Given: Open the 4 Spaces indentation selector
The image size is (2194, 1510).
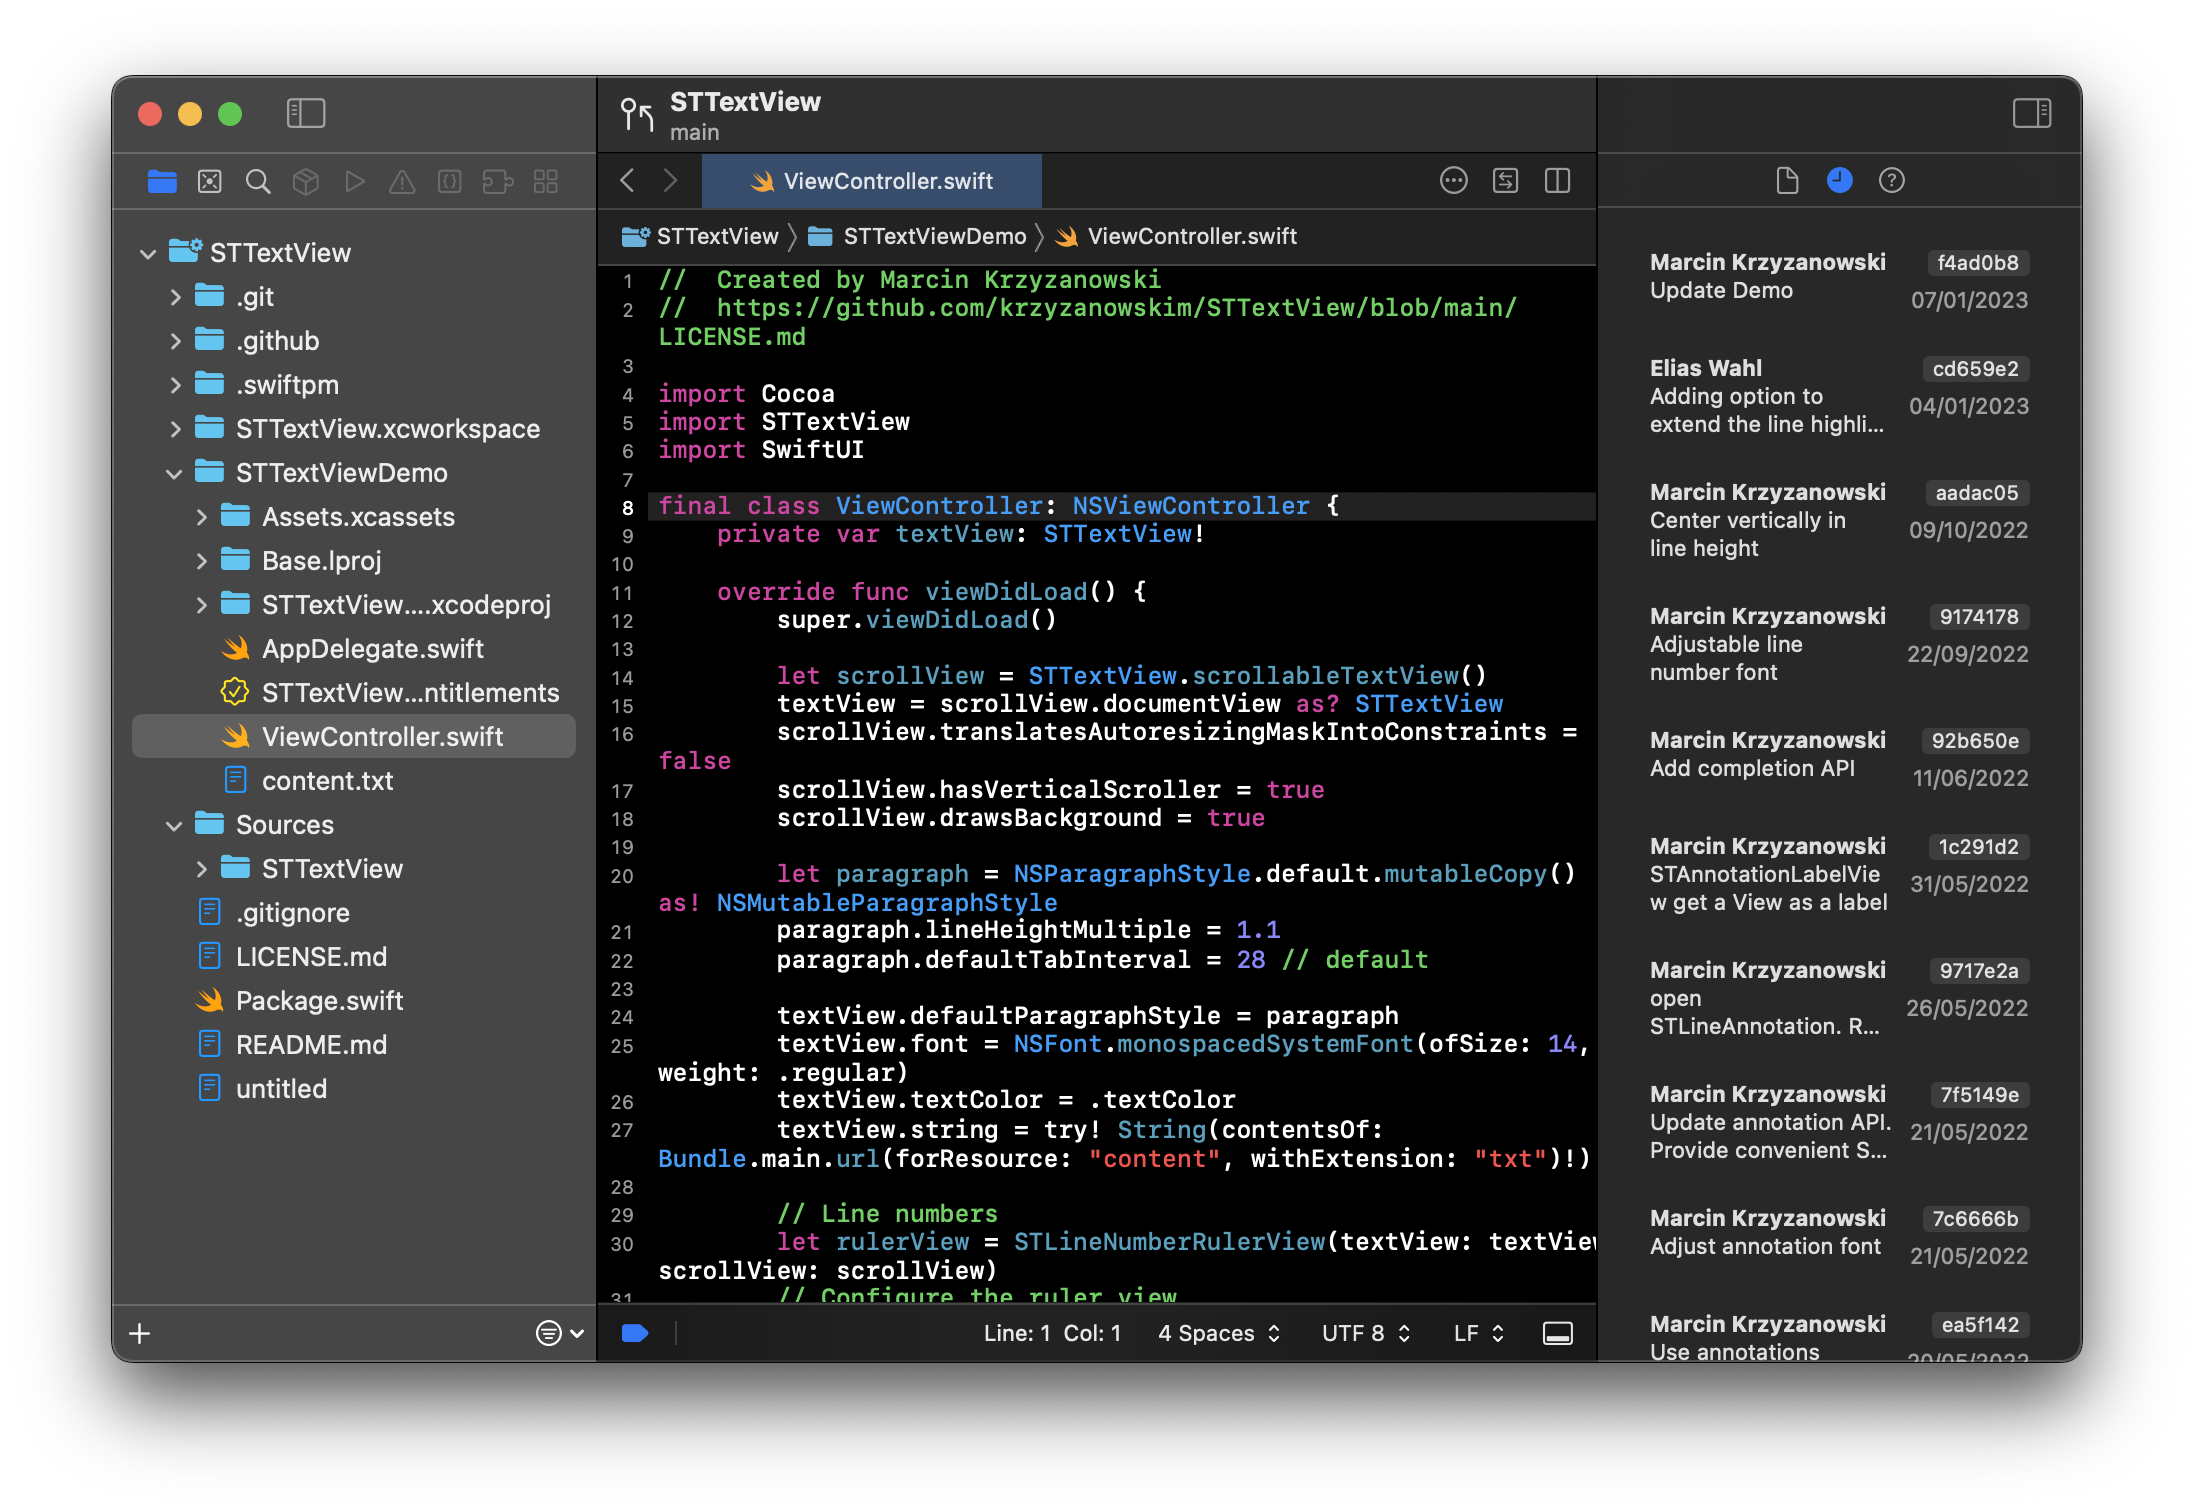Looking at the screenshot, I should pos(1219,1333).
